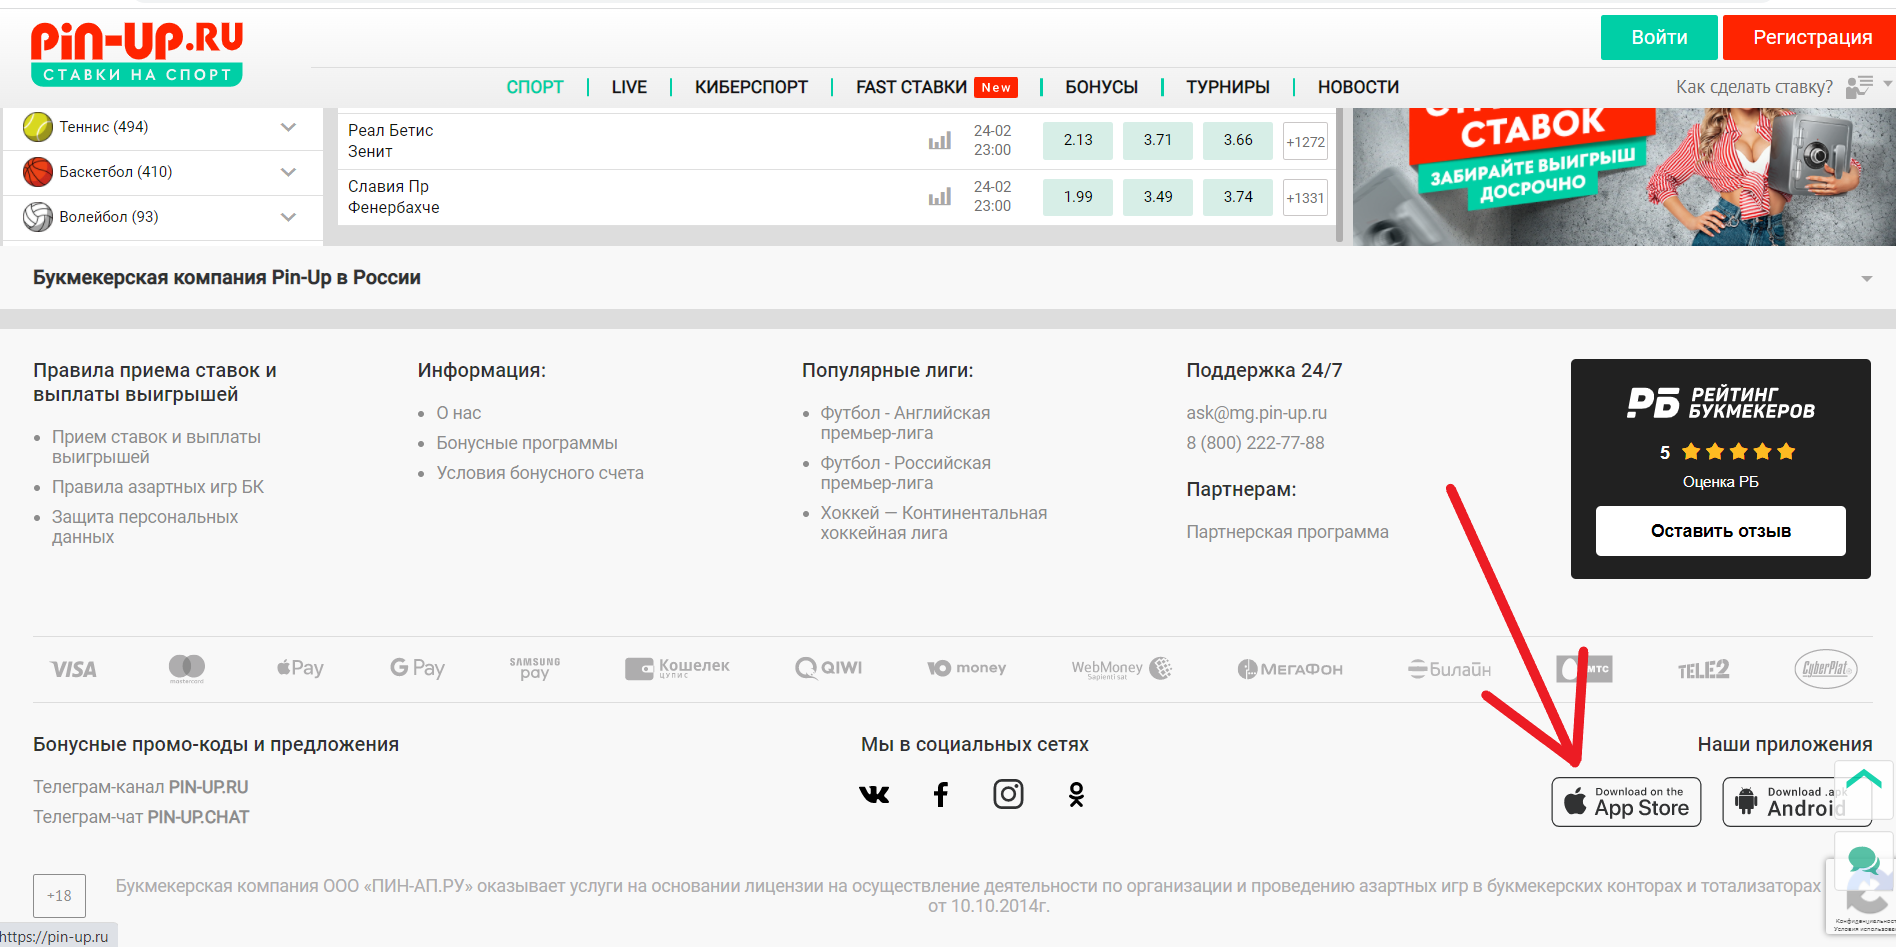
Task: Open statistics icon for Славия Пр – Фенербахче
Action: click(940, 197)
